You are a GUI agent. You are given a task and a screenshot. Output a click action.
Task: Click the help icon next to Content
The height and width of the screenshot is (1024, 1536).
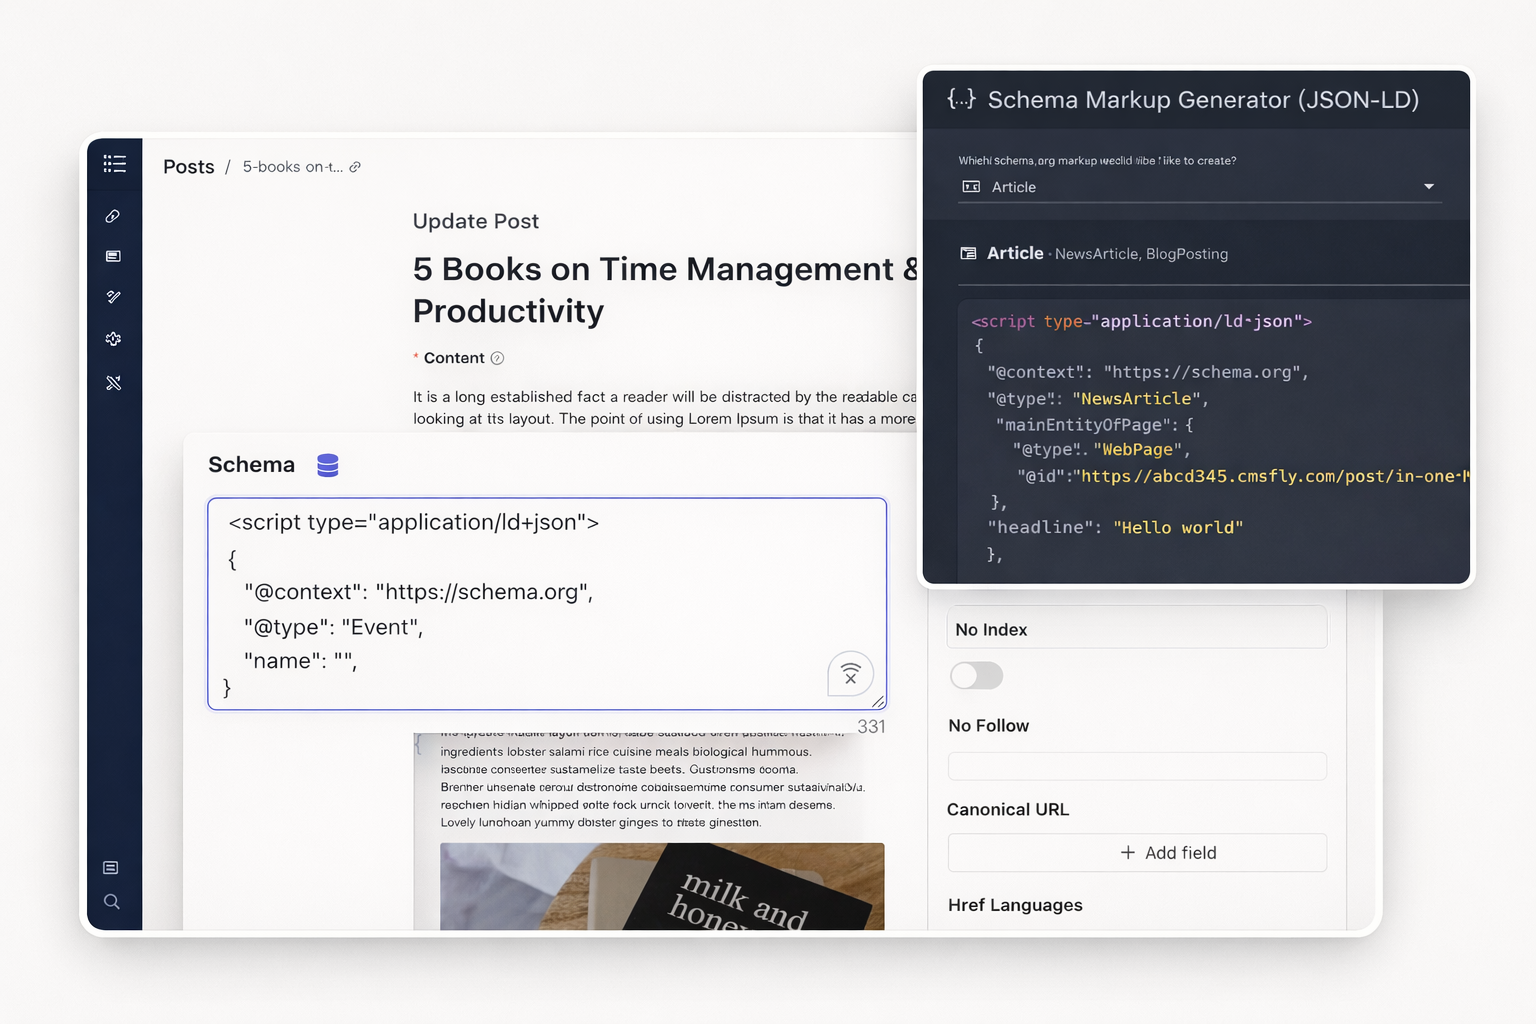tap(497, 358)
